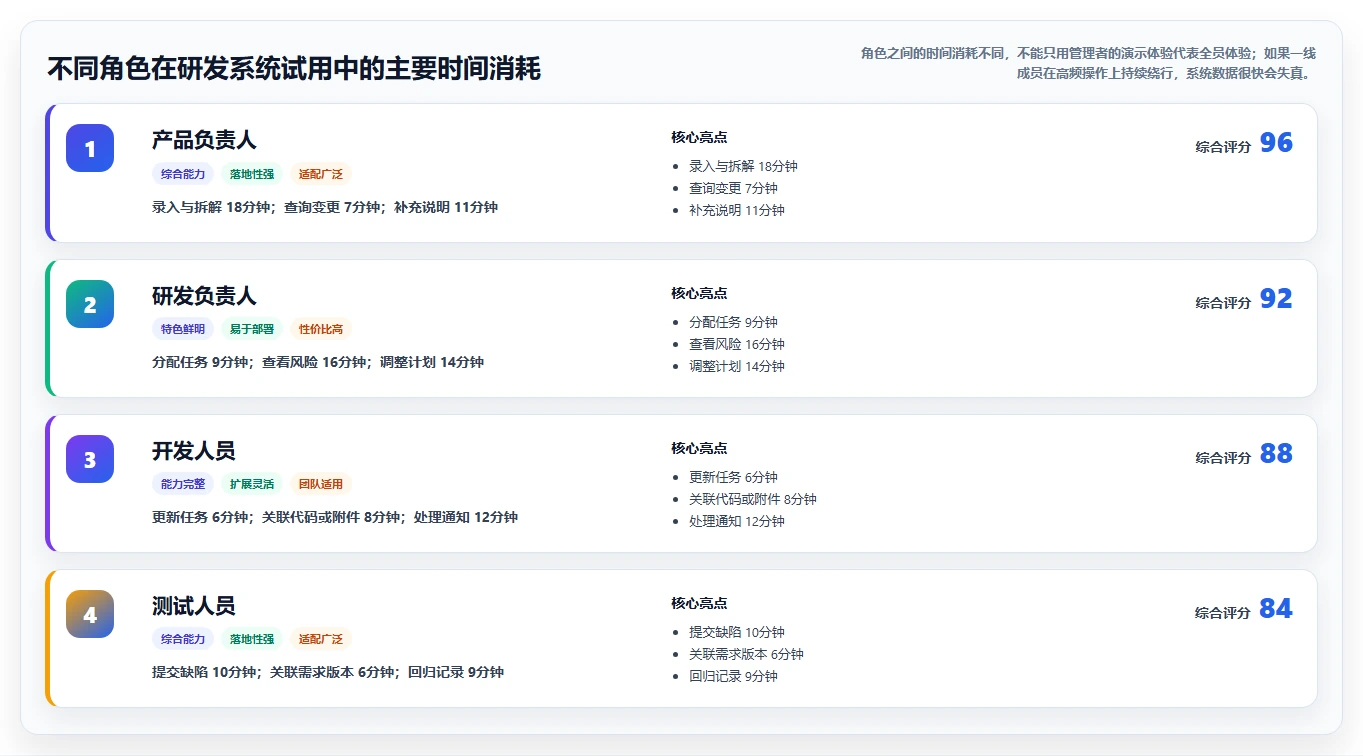Select the 性价比高 tag
Screen dimensions: 1363x756
[x=321, y=329]
